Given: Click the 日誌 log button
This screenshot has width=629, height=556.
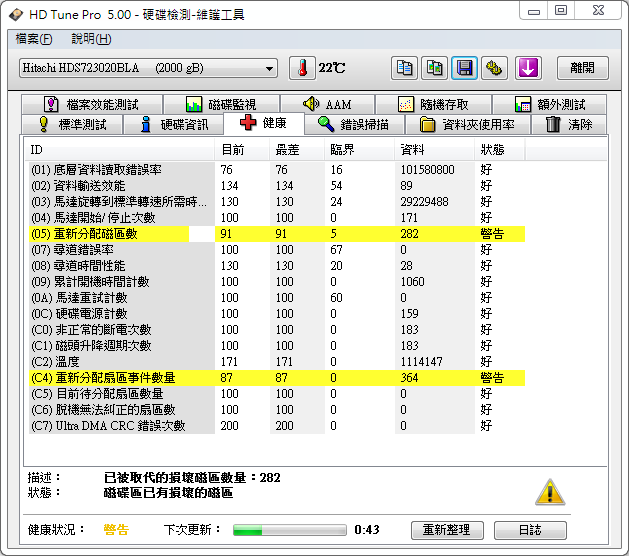Looking at the screenshot, I should click(x=530, y=530).
